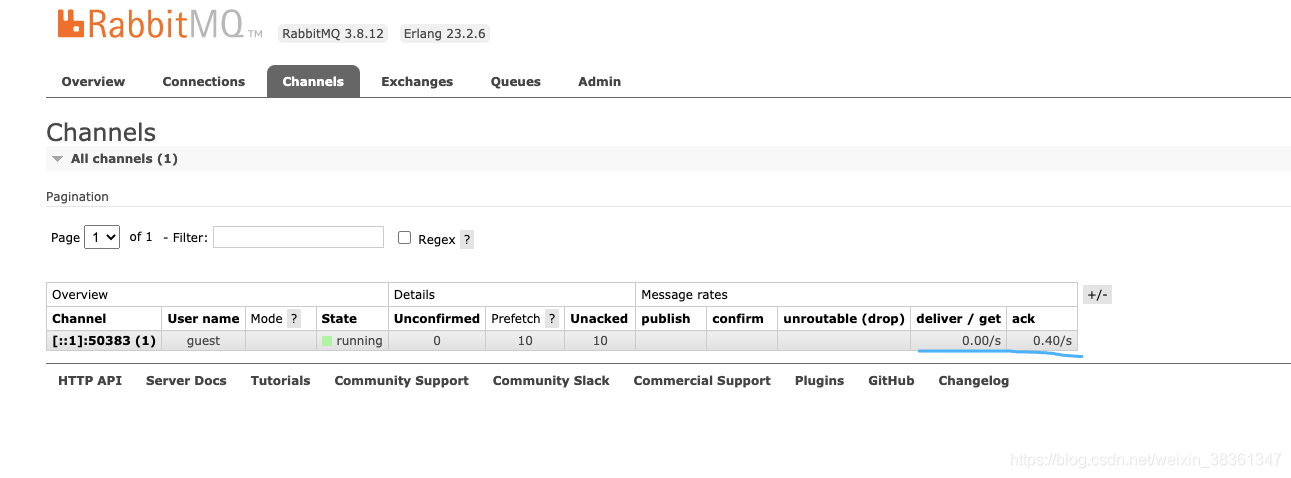The image size is (1291, 478).
Task: Select the Channels tab
Action: tap(313, 82)
